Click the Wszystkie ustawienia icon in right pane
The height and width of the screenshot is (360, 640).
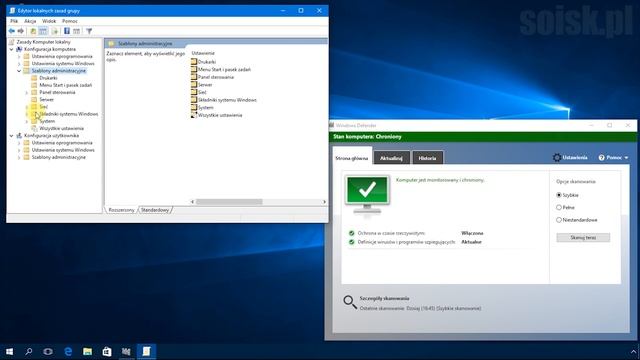(194, 115)
